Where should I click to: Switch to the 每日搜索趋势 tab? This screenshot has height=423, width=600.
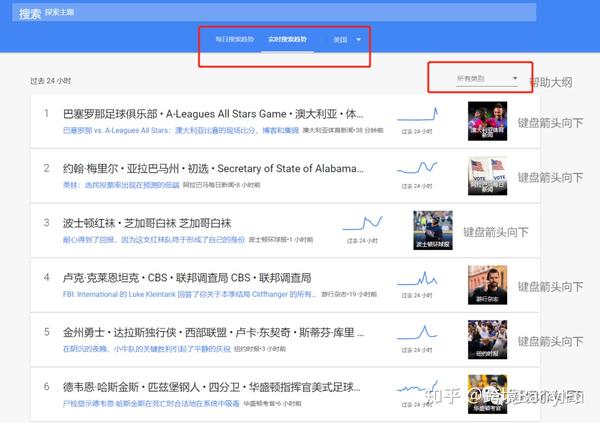point(235,39)
